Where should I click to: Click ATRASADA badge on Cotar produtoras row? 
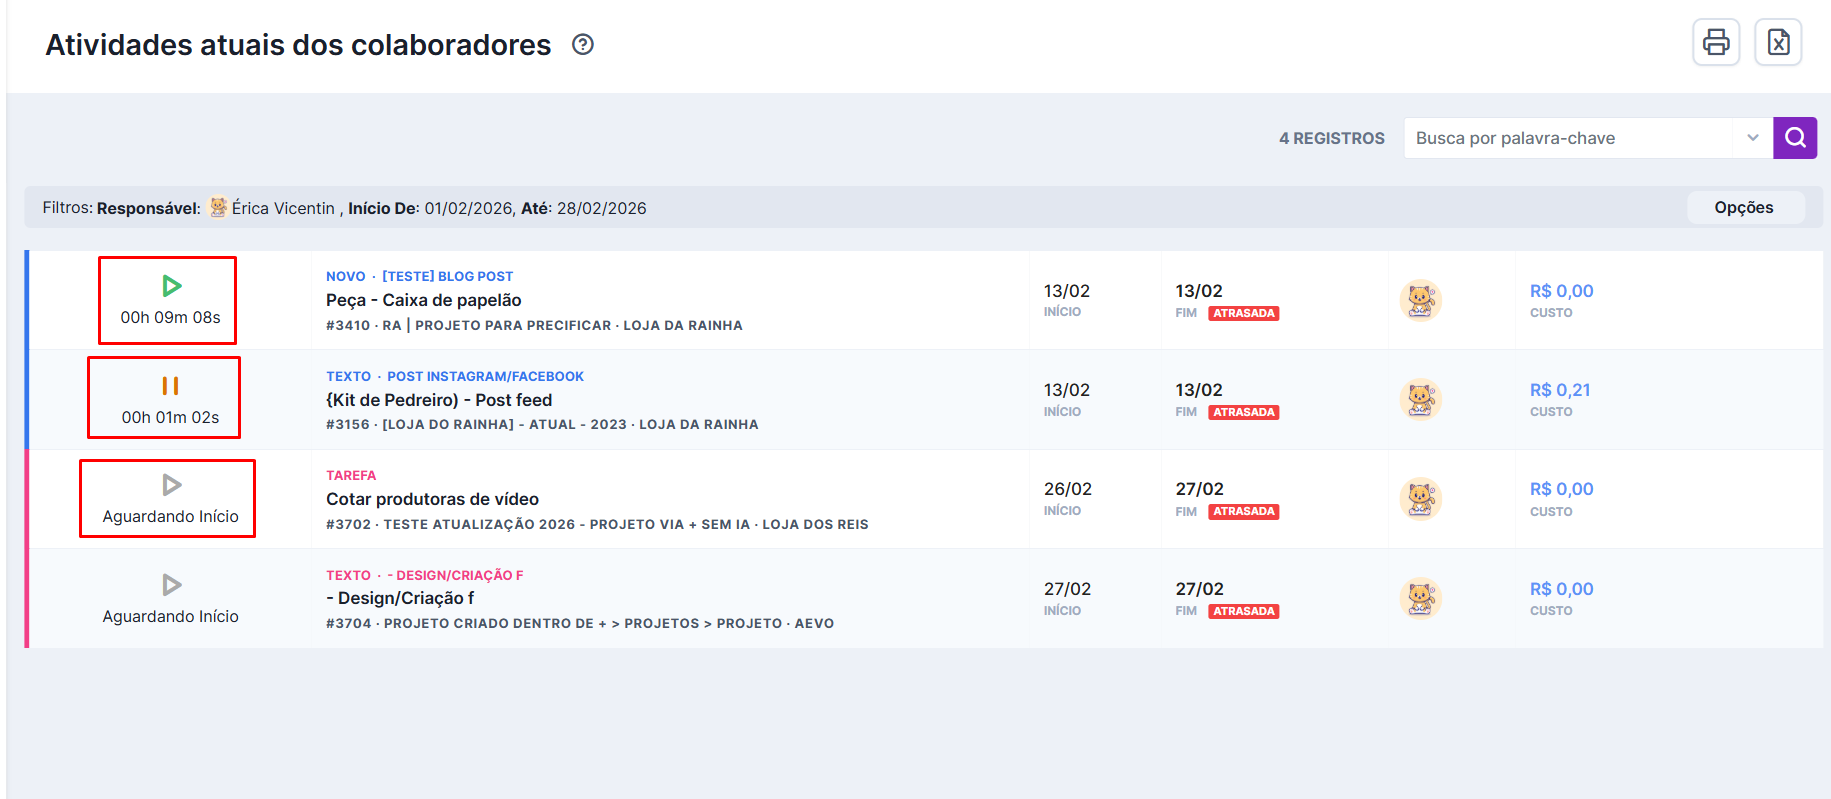click(1243, 512)
